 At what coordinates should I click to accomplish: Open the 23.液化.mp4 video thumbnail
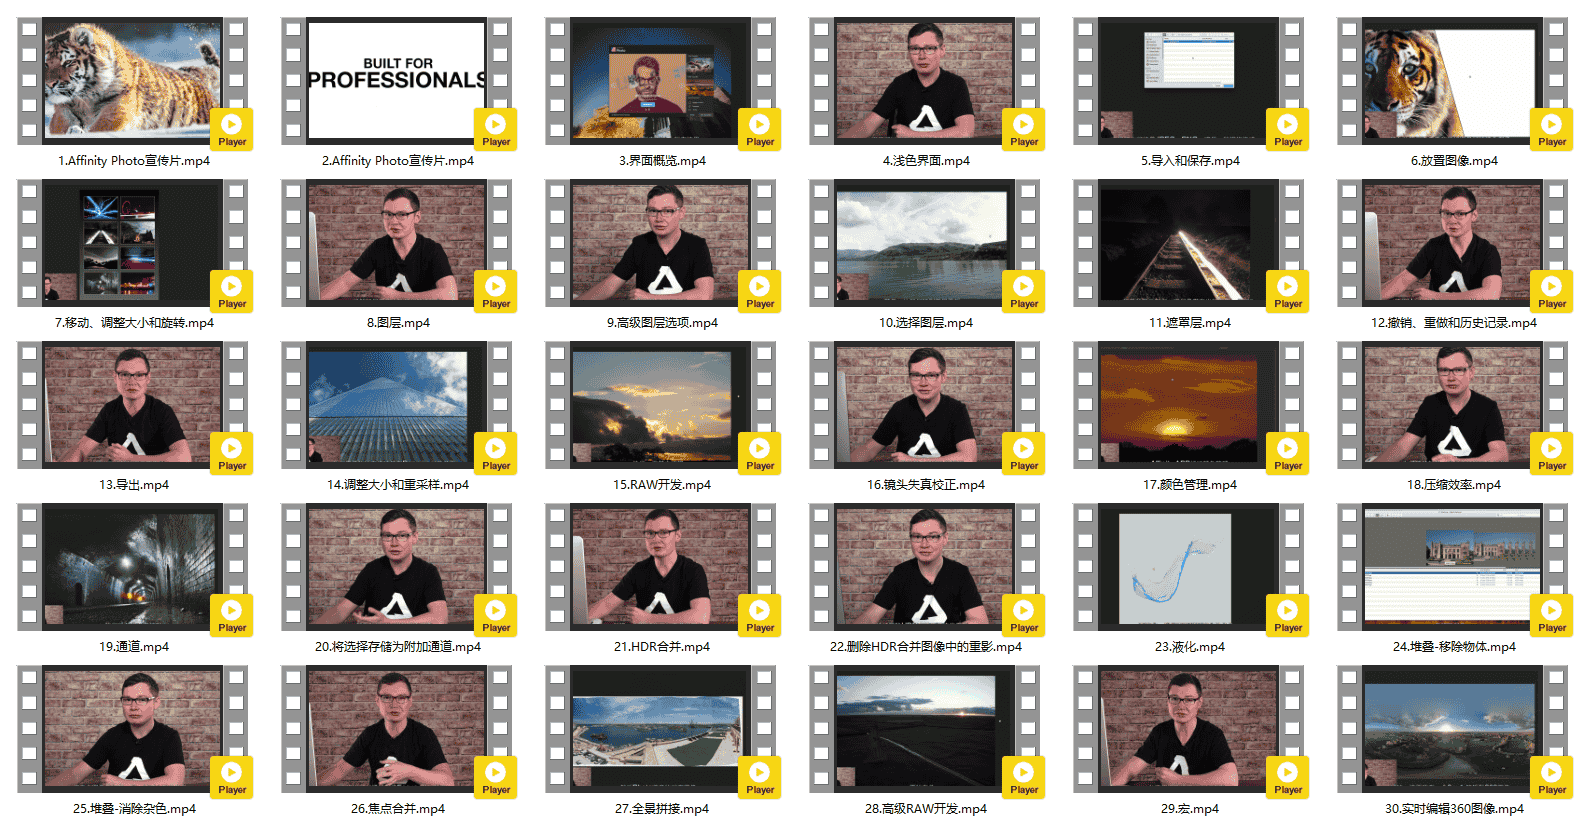click(1189, 566)
